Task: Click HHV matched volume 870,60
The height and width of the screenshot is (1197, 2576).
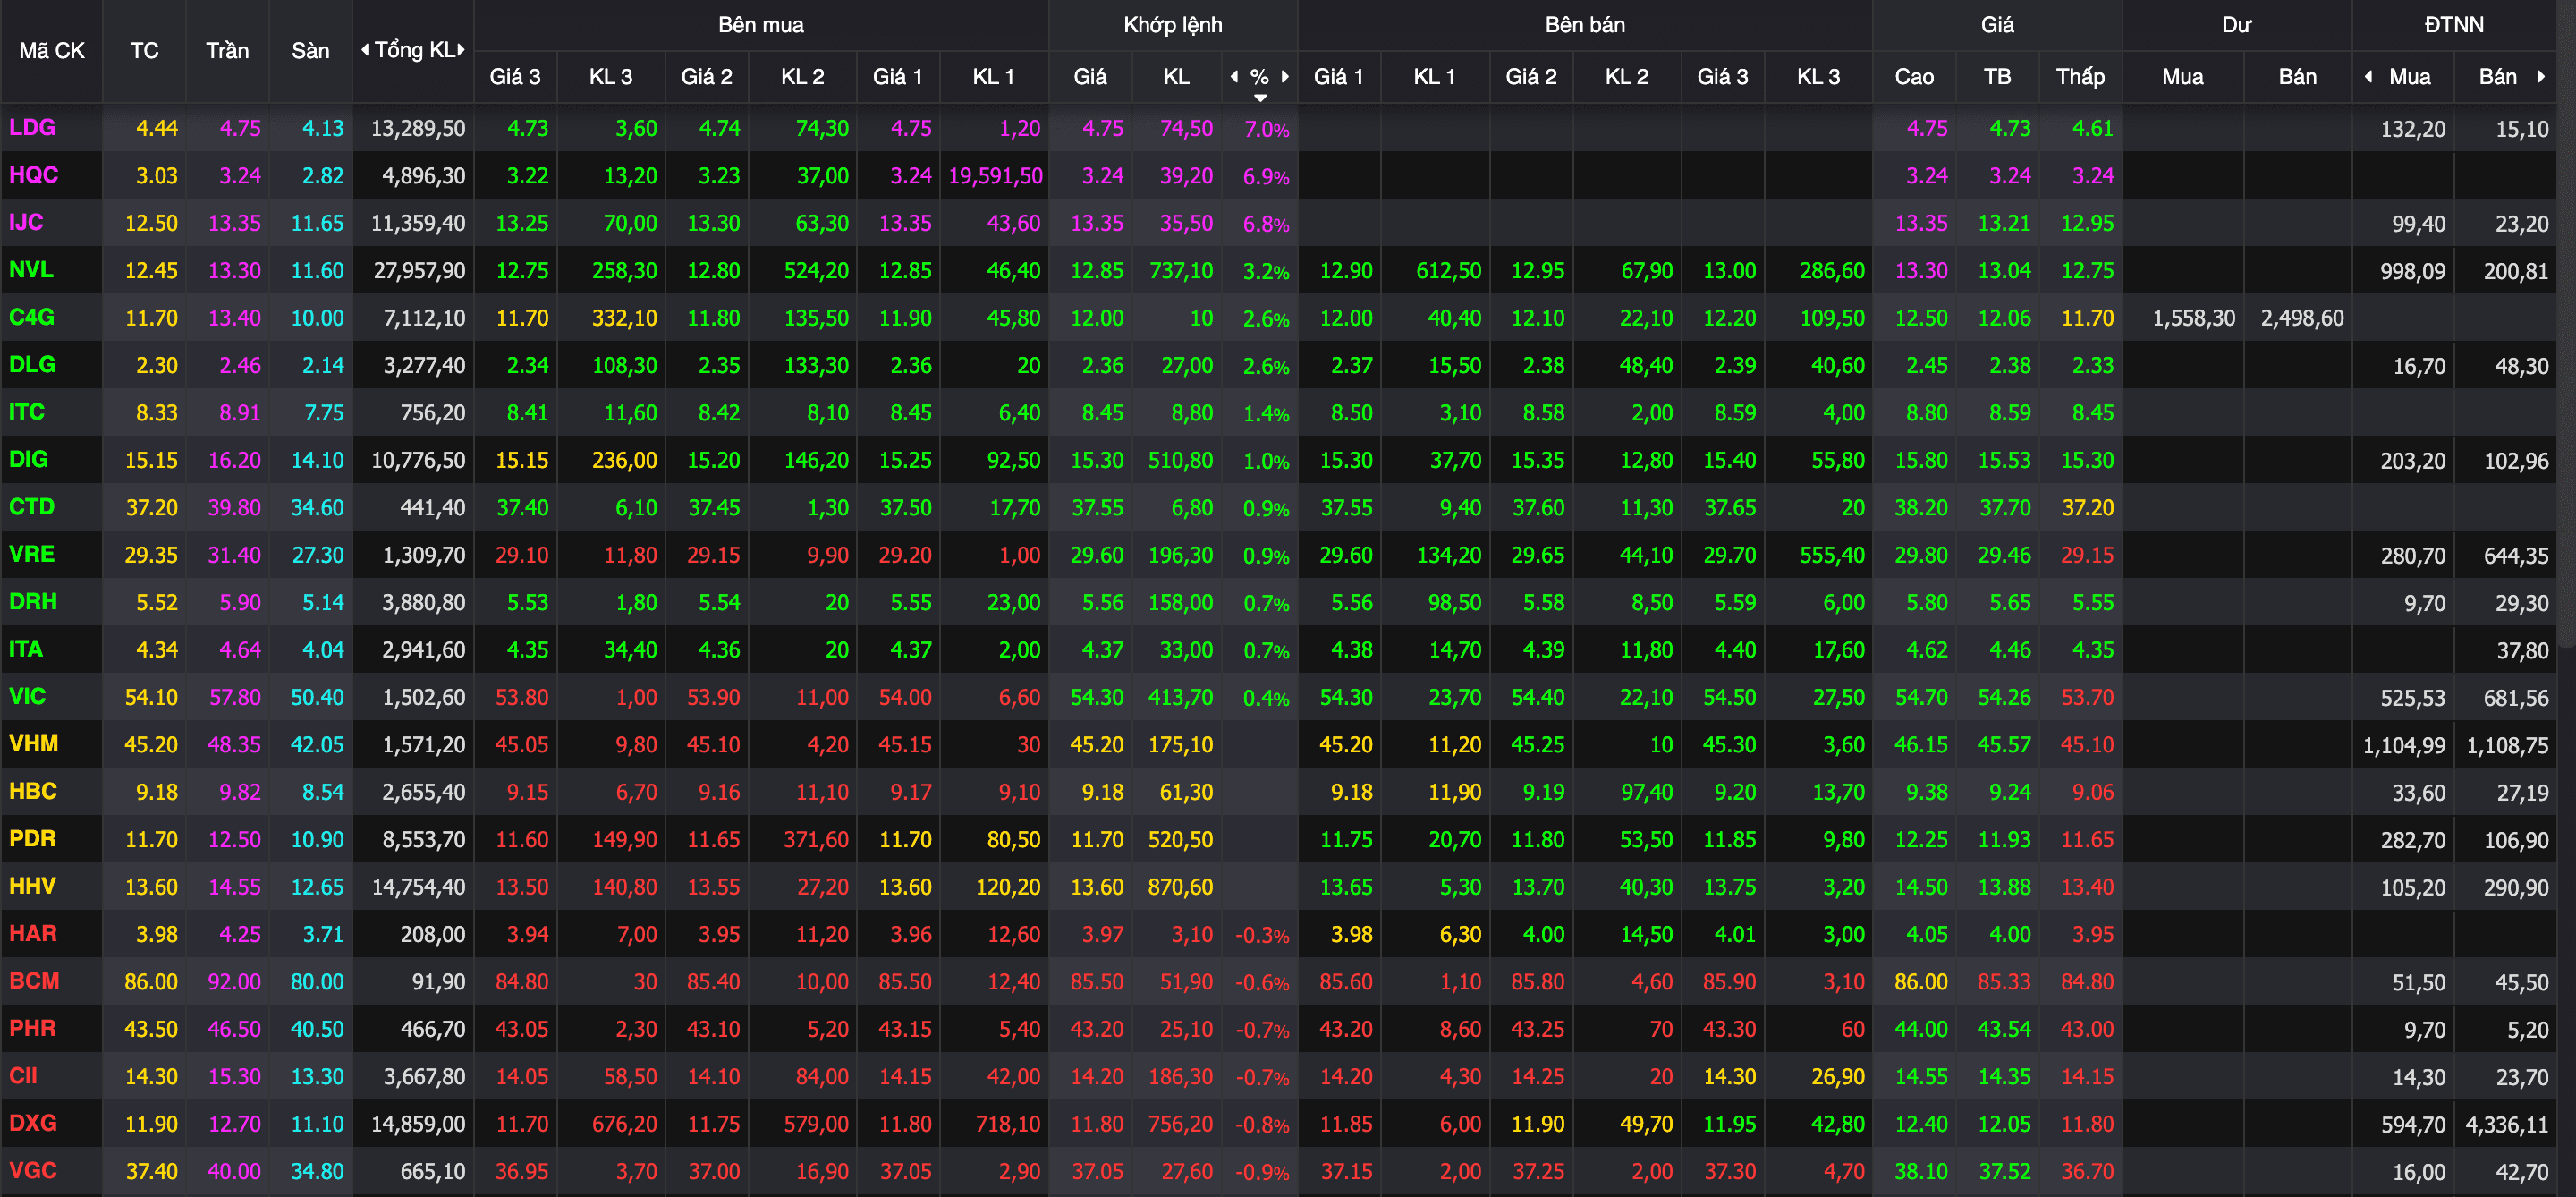Action: 1180,887
